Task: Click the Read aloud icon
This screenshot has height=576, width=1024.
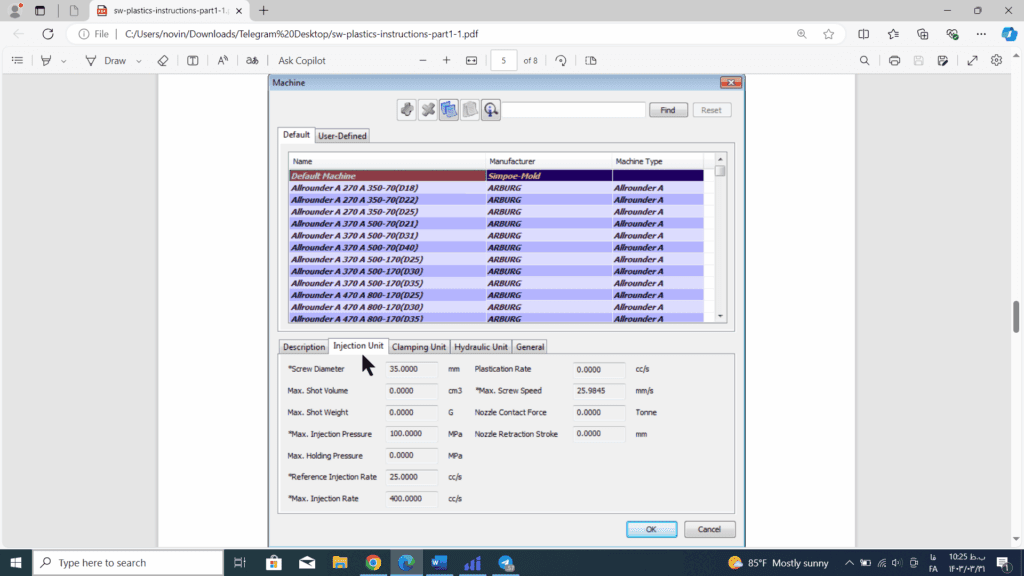Action: [x=223, y=61]
